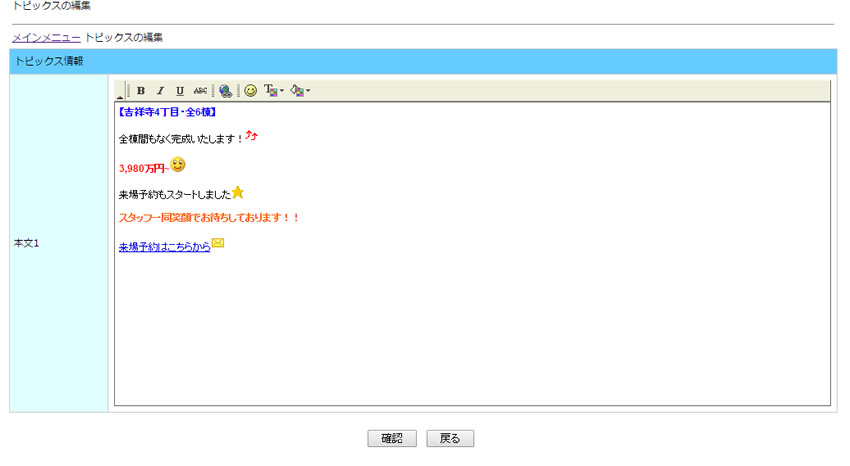Follow the 来場予約はこちらから link
850x466 pixels.
coord(164,247)
